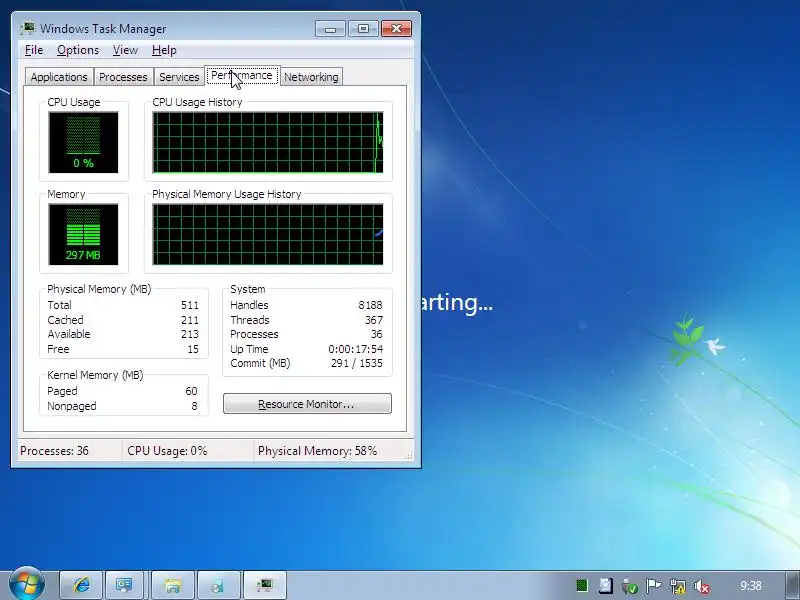Click the second taskbar icon after Internet Explorer
The image size is (800, 600).
coord(173,585)
